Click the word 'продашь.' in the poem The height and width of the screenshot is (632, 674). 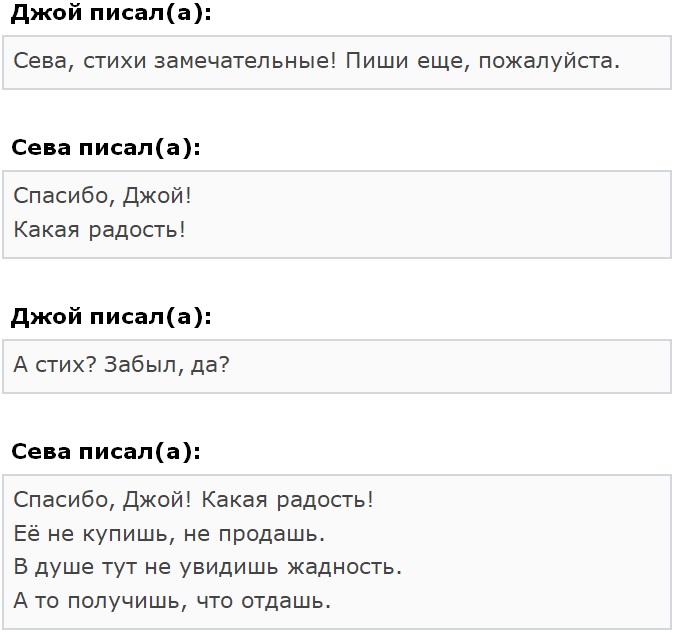272,535
